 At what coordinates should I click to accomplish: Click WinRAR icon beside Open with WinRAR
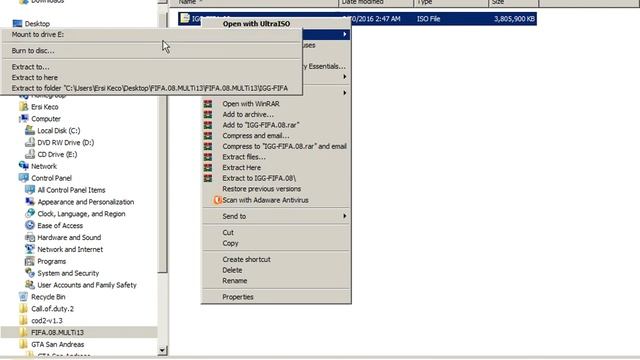click(x=208, y=104)
